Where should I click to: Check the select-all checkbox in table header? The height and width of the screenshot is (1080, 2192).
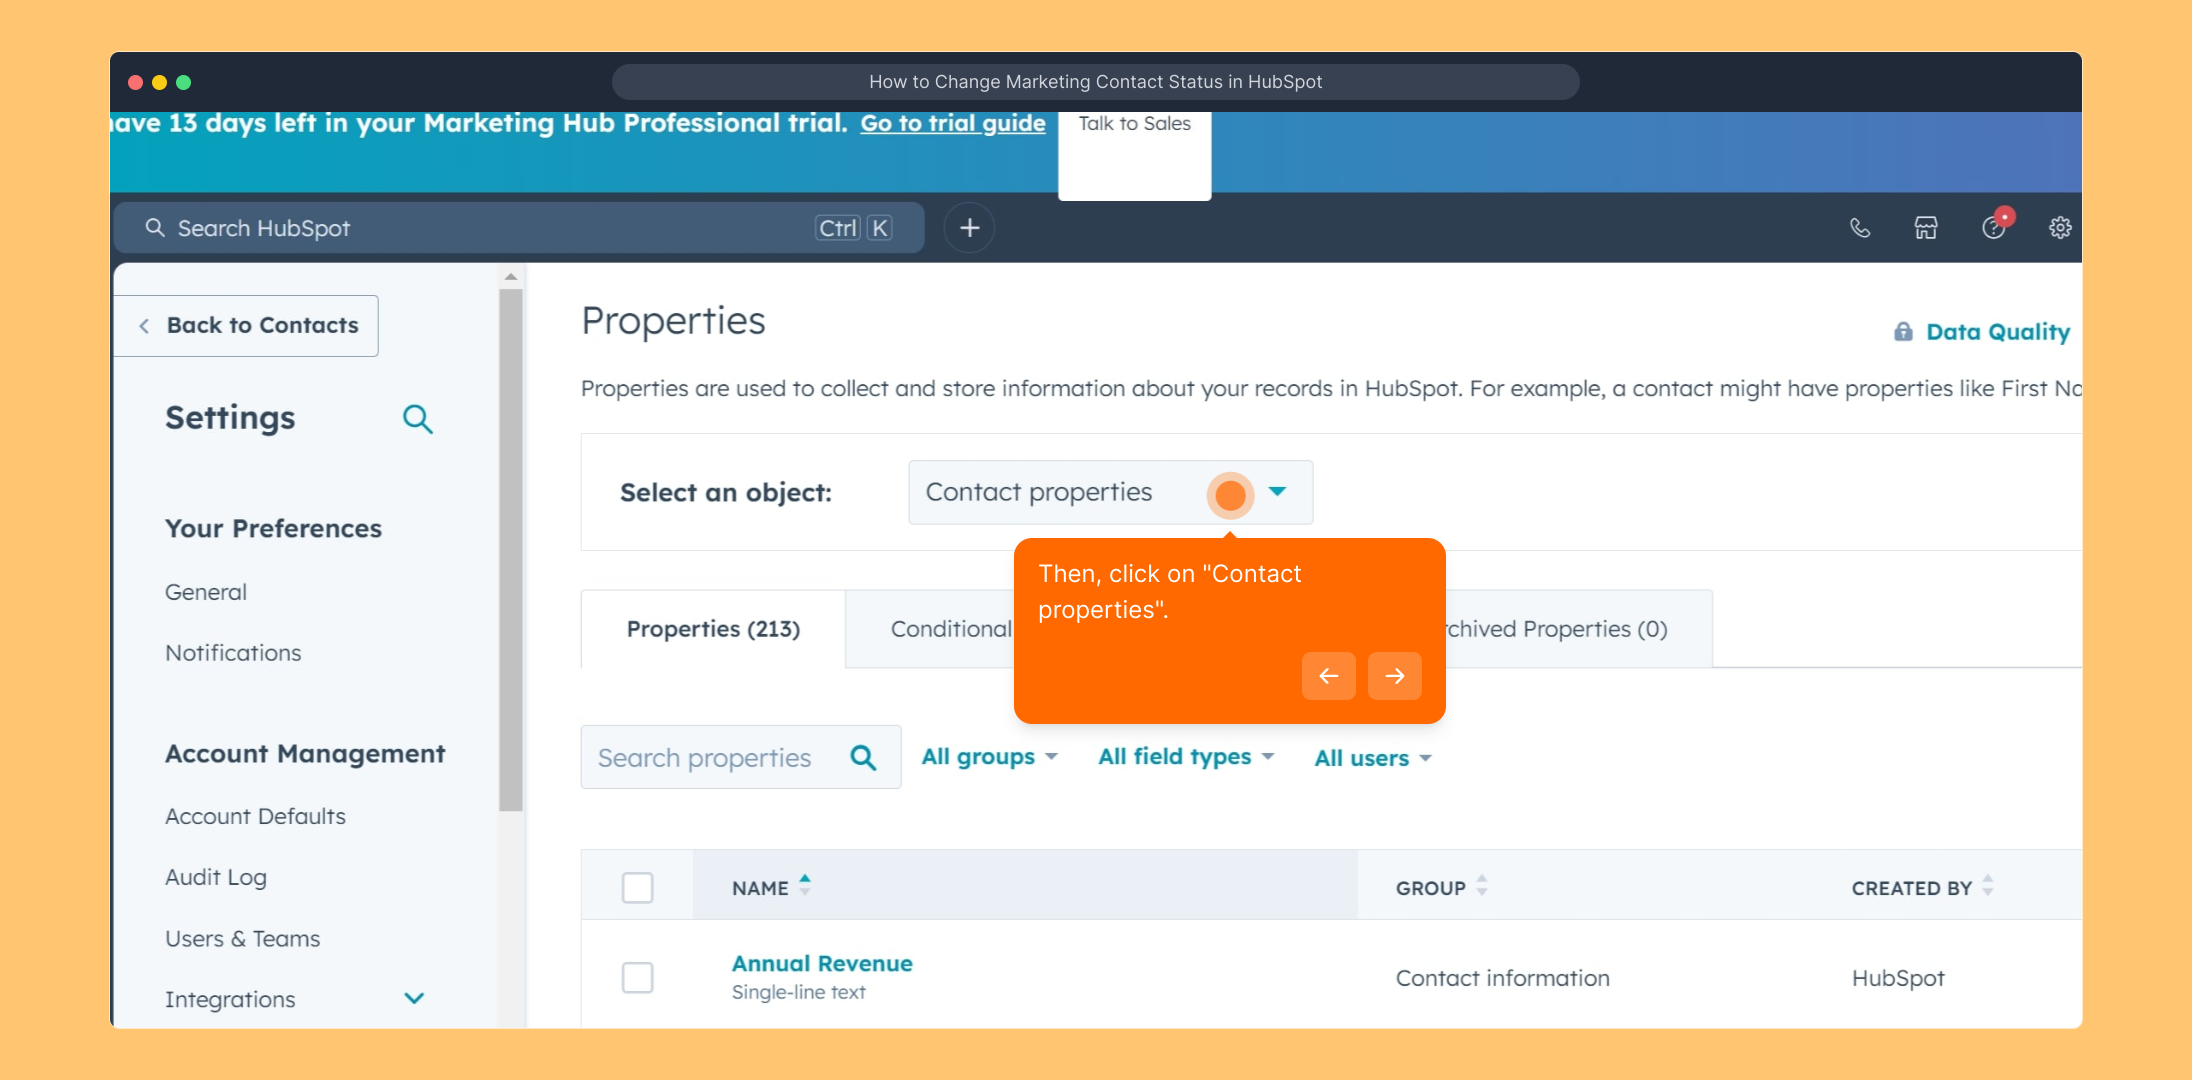(x=637, y=887)
